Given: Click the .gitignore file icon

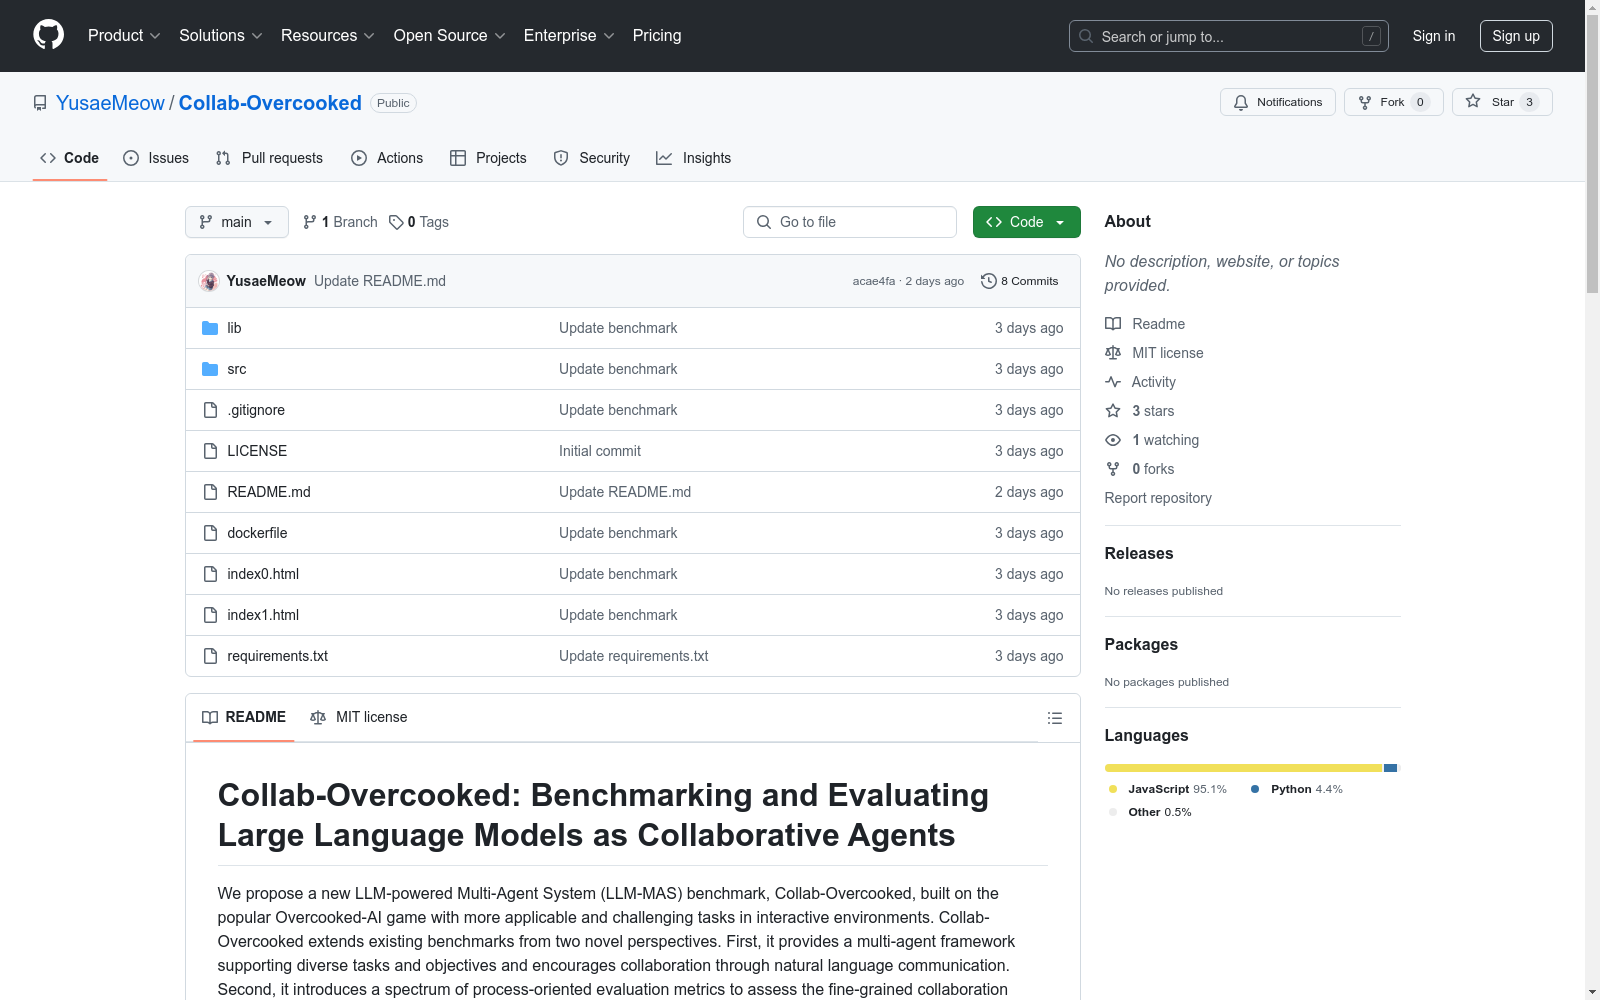Looking at the screenshot, I should tap(210, 410).
